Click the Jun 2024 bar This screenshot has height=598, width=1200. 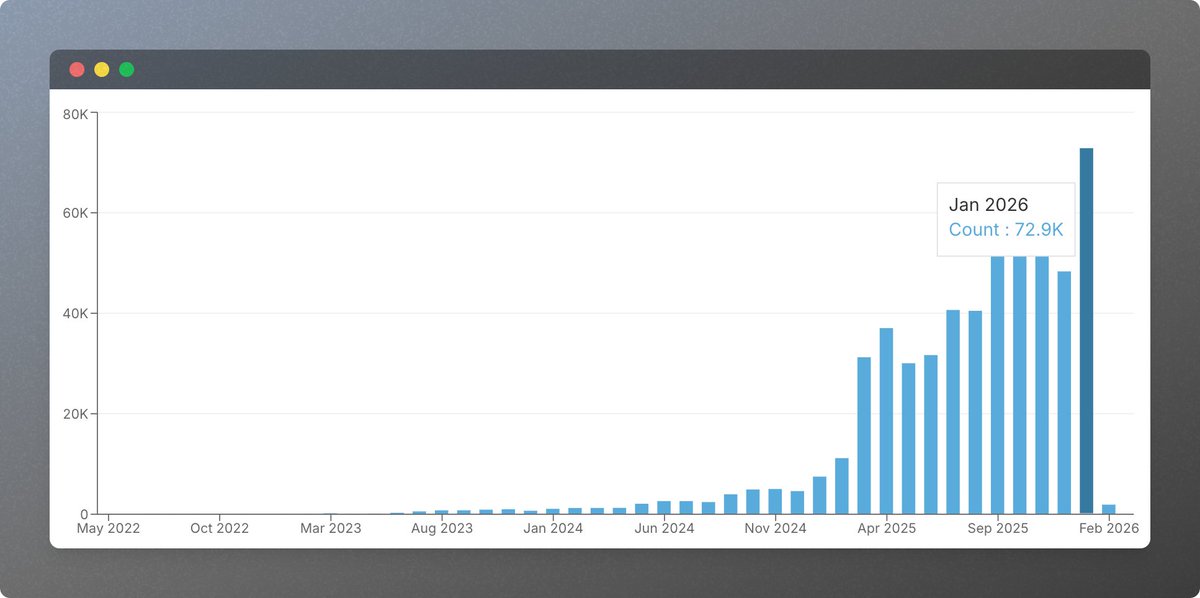click(x=664, y=507)
